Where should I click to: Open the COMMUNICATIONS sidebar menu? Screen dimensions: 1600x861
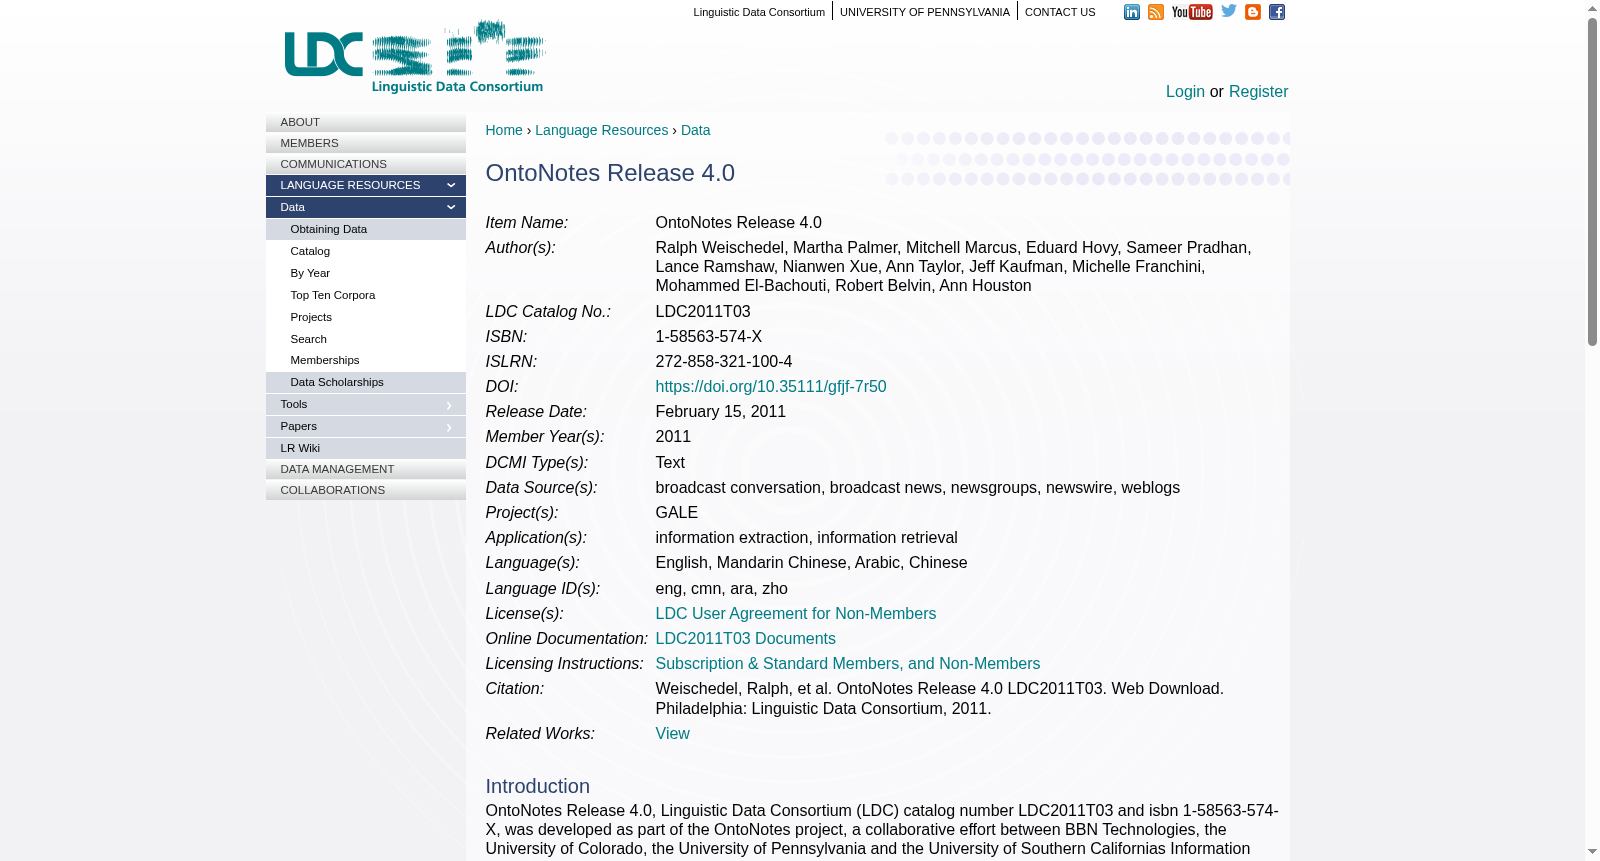tap(366, 164)
